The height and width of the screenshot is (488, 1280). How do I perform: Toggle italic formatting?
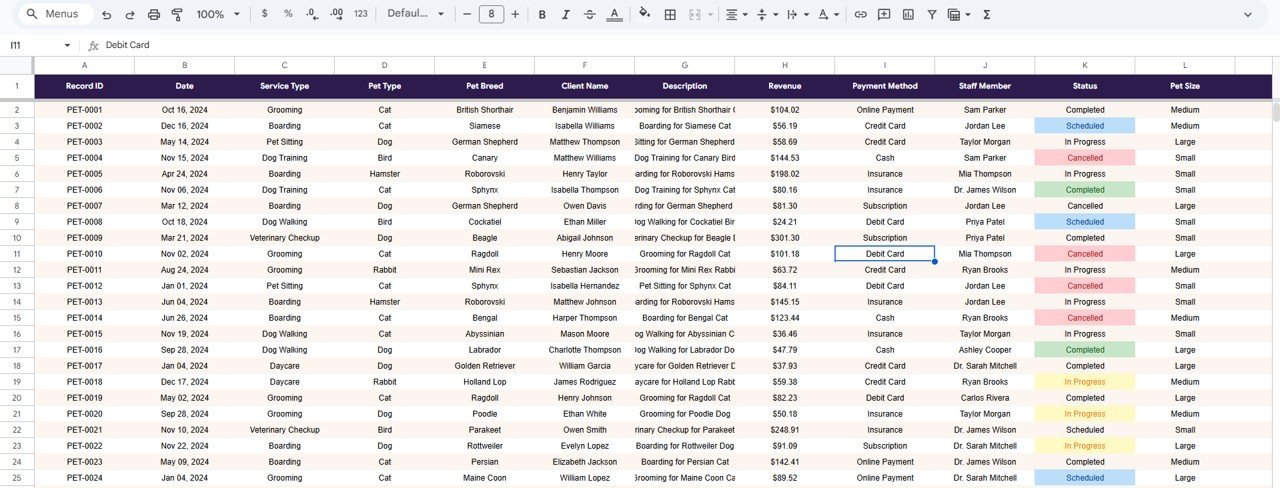tap(565, 15)
